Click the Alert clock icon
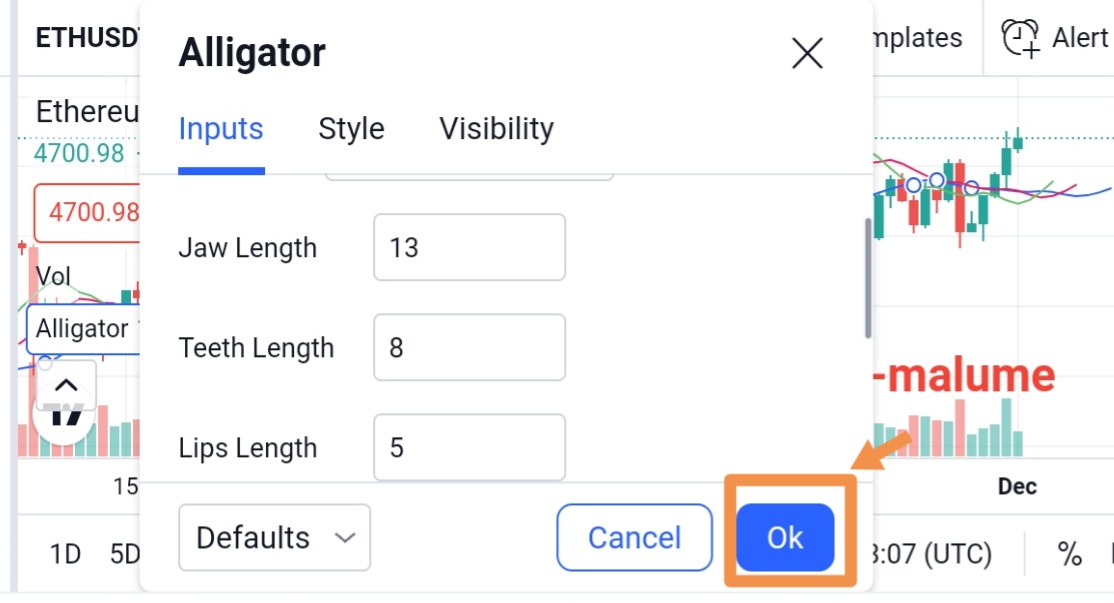Screen dimensions: 1114x603 pyautogui.click(x=1020, y=38)
